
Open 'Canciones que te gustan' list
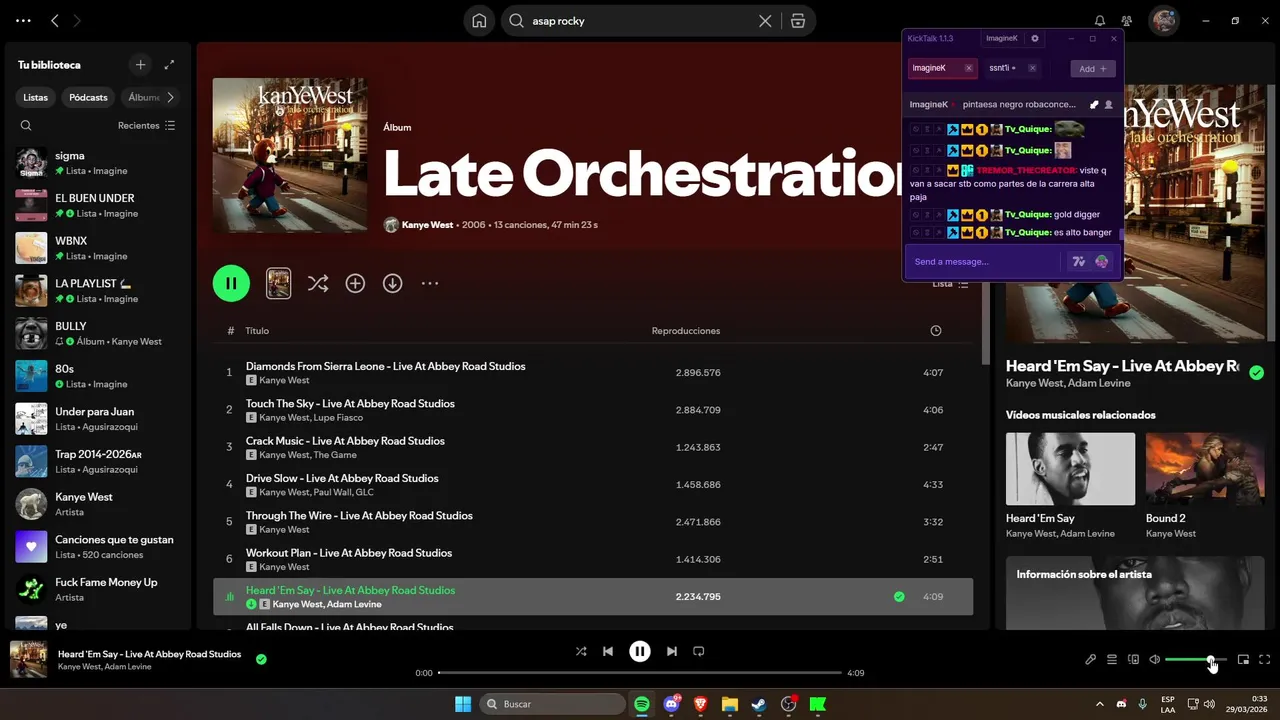coord(97,546)
